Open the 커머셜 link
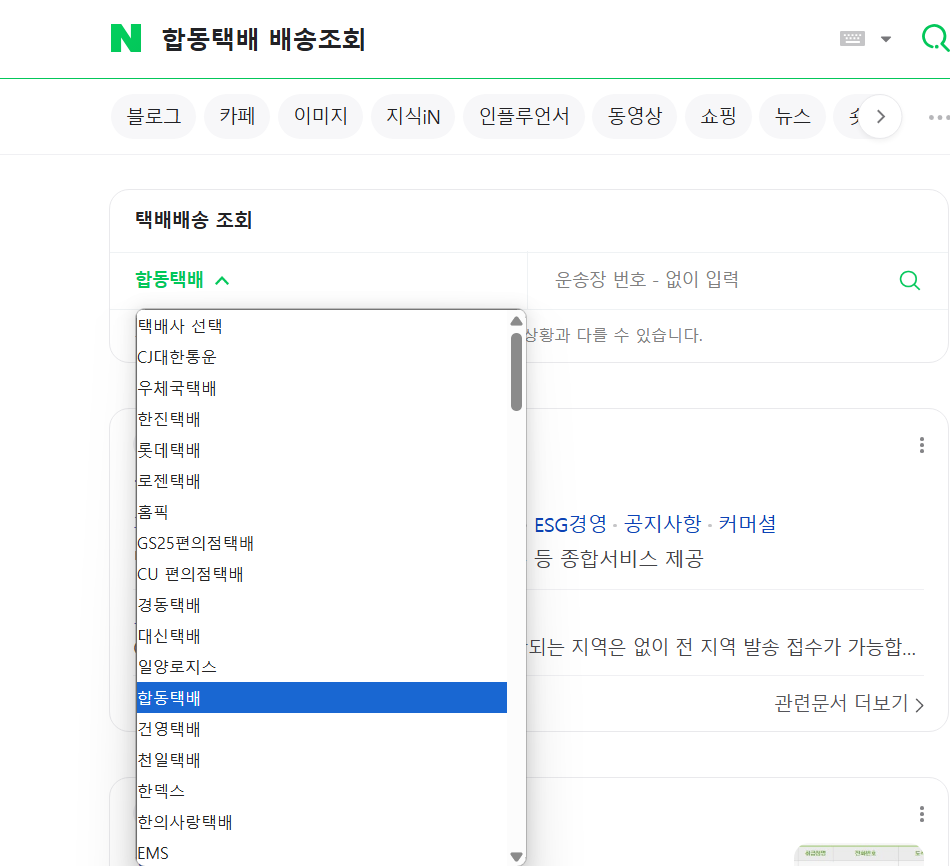Image resolution: width=950 pixels, height=866 pixels. [x=747, y=524]
